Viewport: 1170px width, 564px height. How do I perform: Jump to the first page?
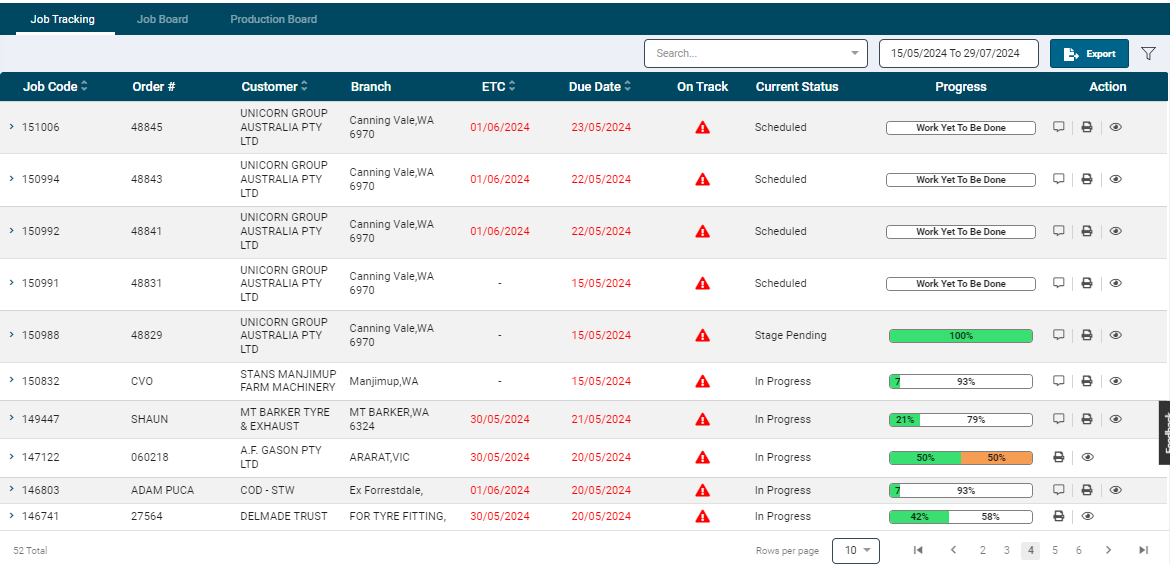(918, 550)
